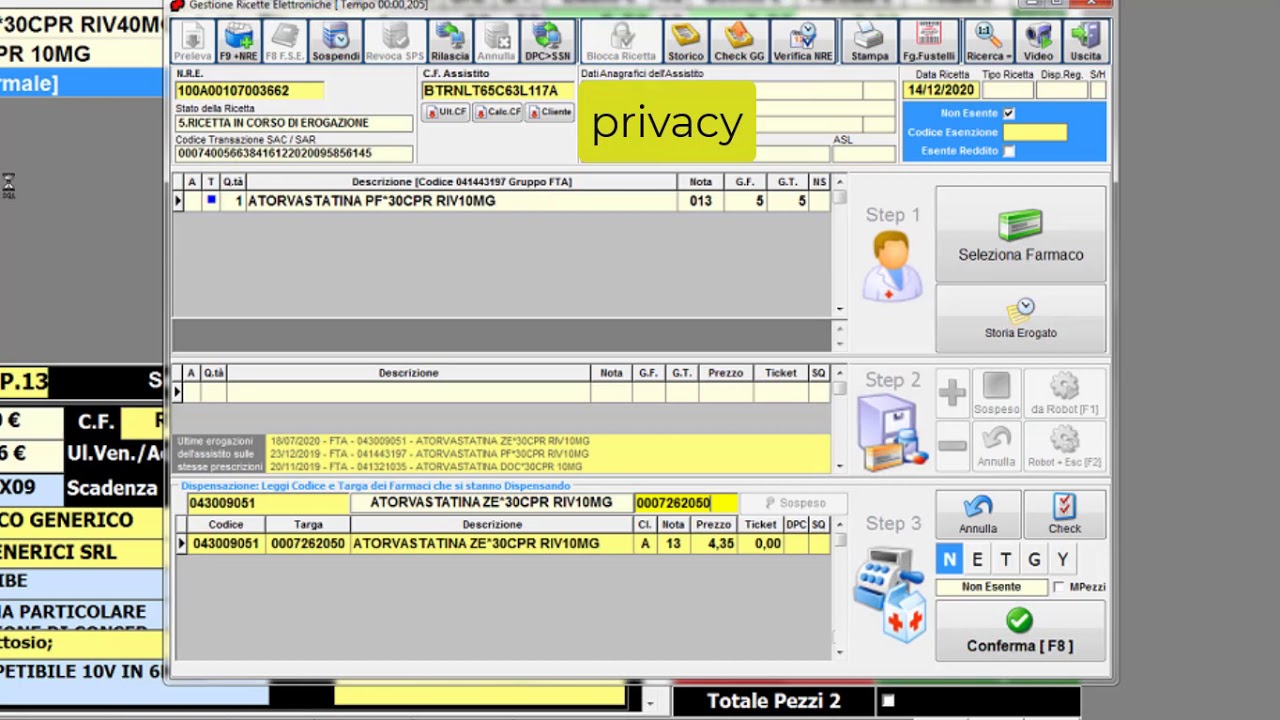This screenshot has height=720, width=1280.
Task: Select the ATORVASTATINA PF*30CPR RIV10MG prescription row
Action: tap(502, 201)
